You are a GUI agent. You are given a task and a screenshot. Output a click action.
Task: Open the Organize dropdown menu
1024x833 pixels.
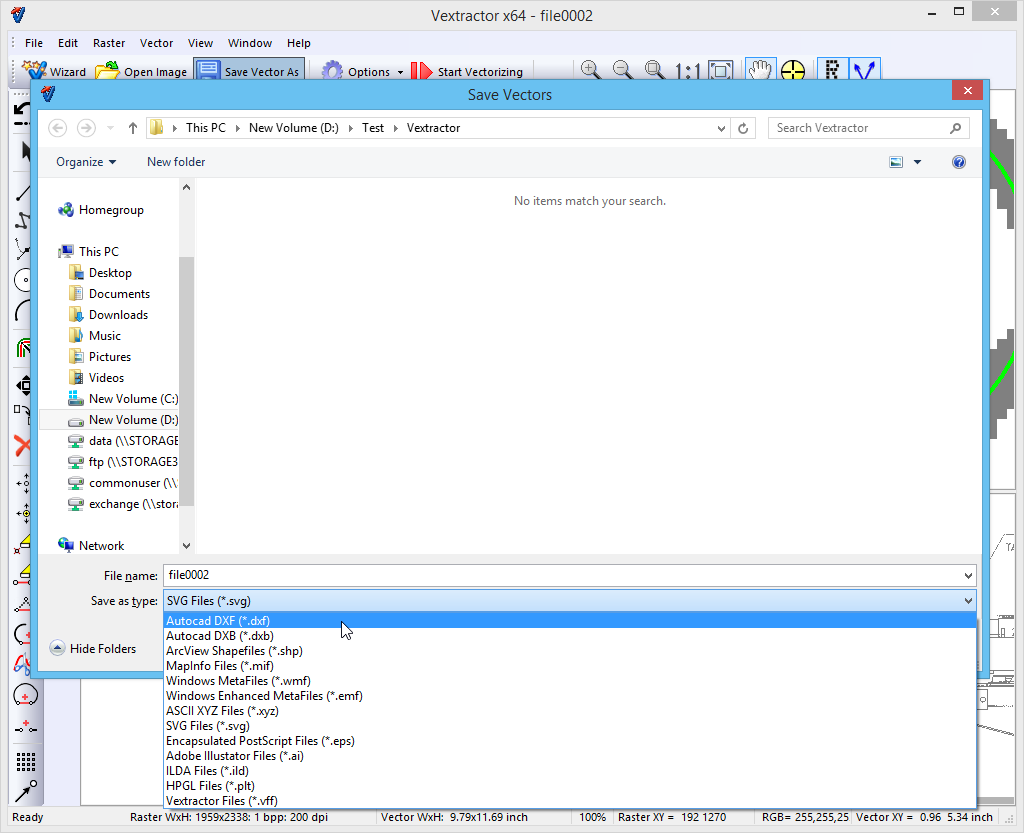[86, 162]
